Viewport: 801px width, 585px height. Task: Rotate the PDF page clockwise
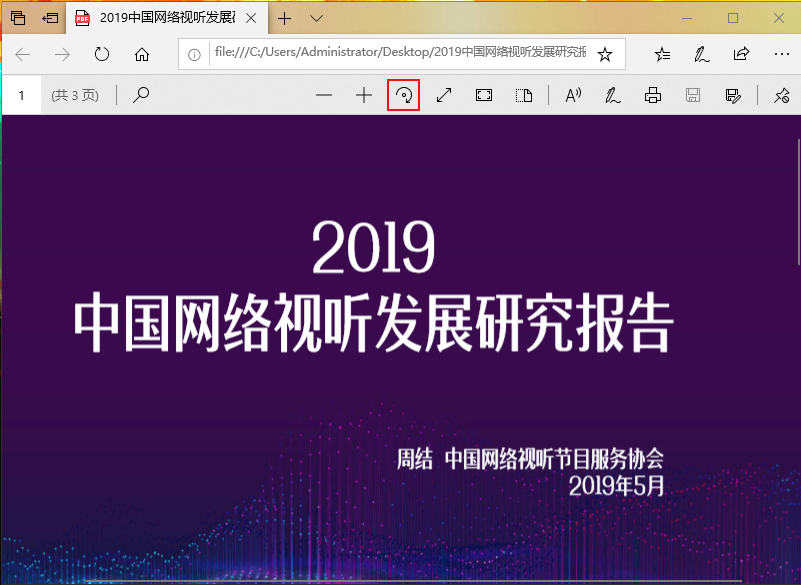tap(404, 95)
